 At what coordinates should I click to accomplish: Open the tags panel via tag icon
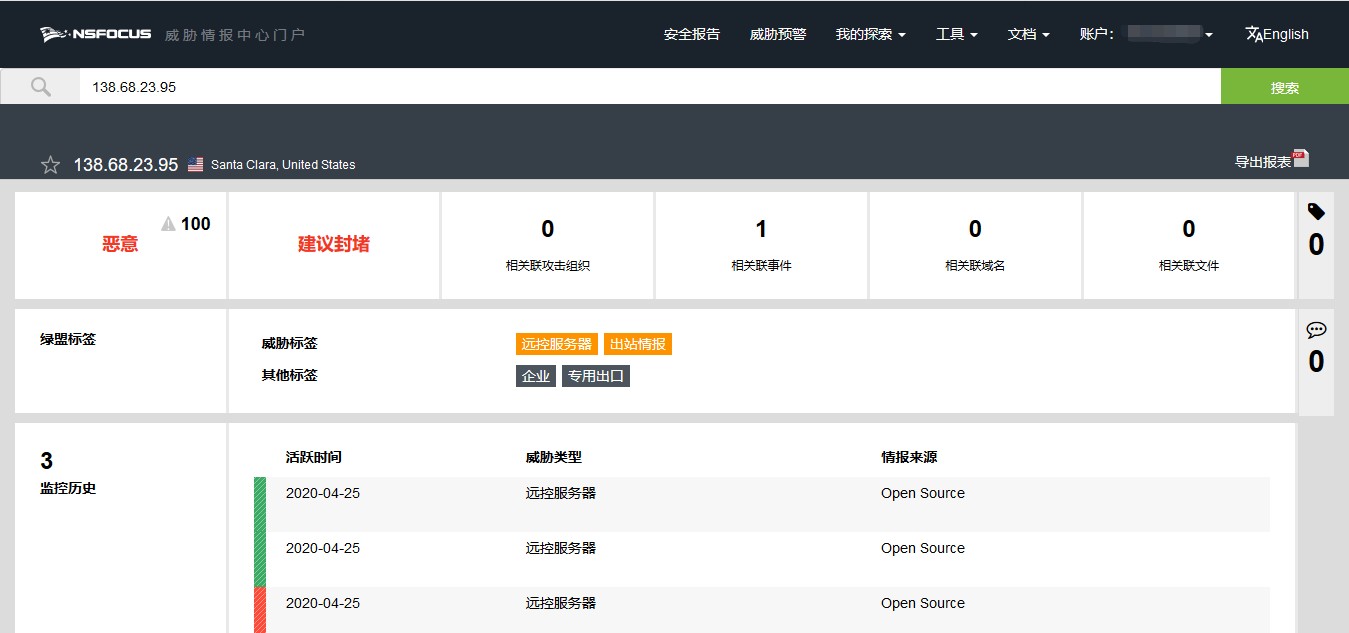tap(1316, 211)
